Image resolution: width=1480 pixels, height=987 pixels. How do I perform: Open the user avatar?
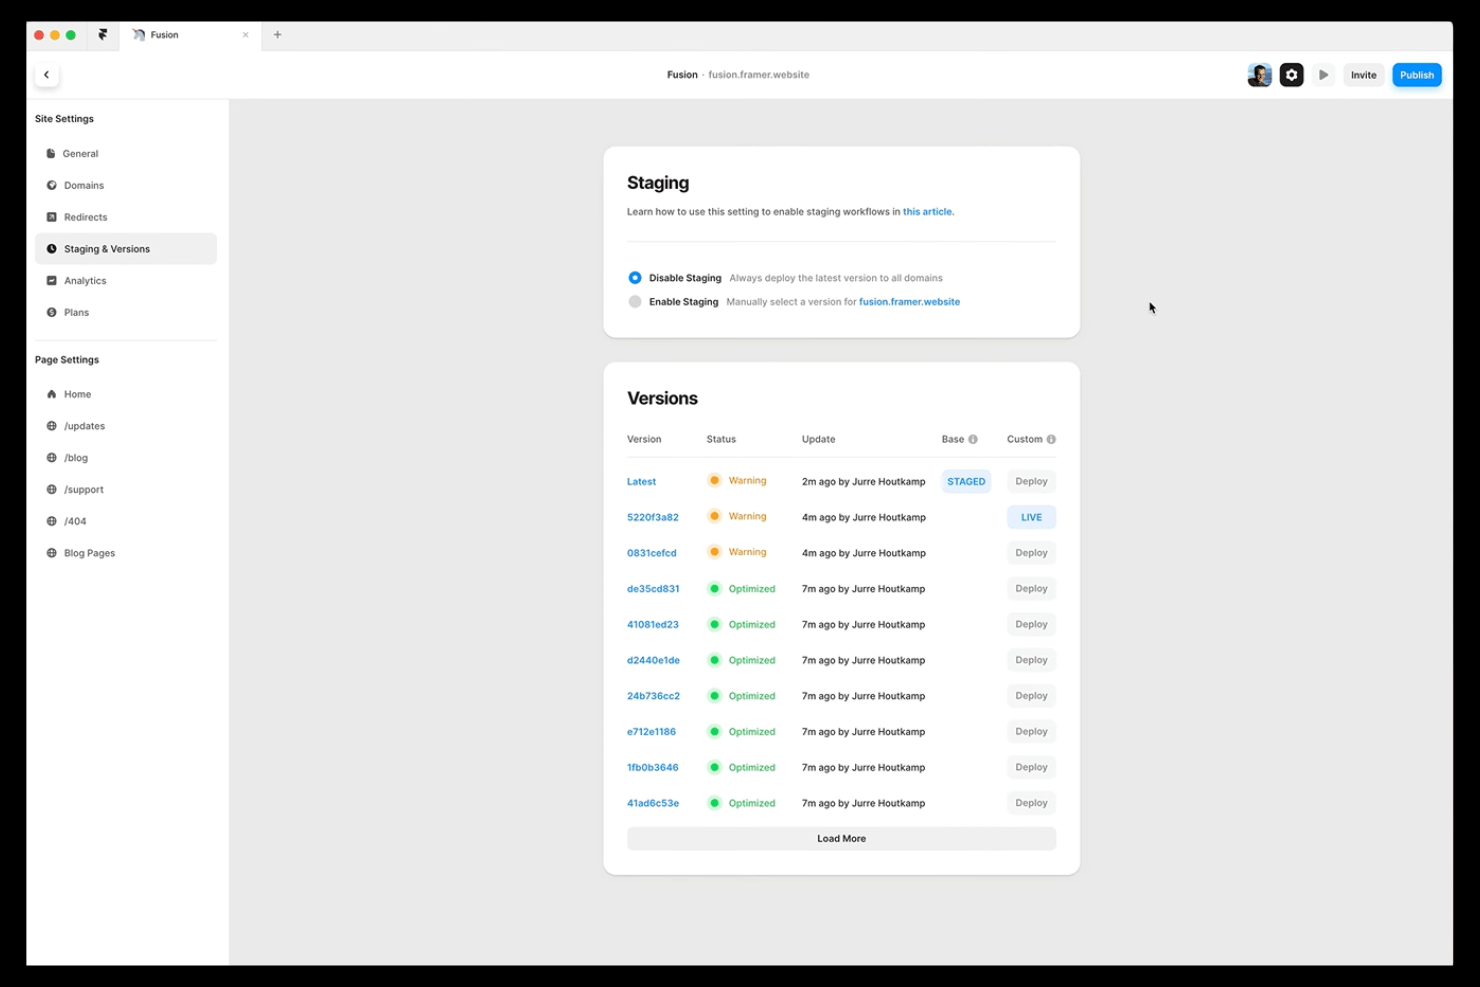tap(1259, 75)
